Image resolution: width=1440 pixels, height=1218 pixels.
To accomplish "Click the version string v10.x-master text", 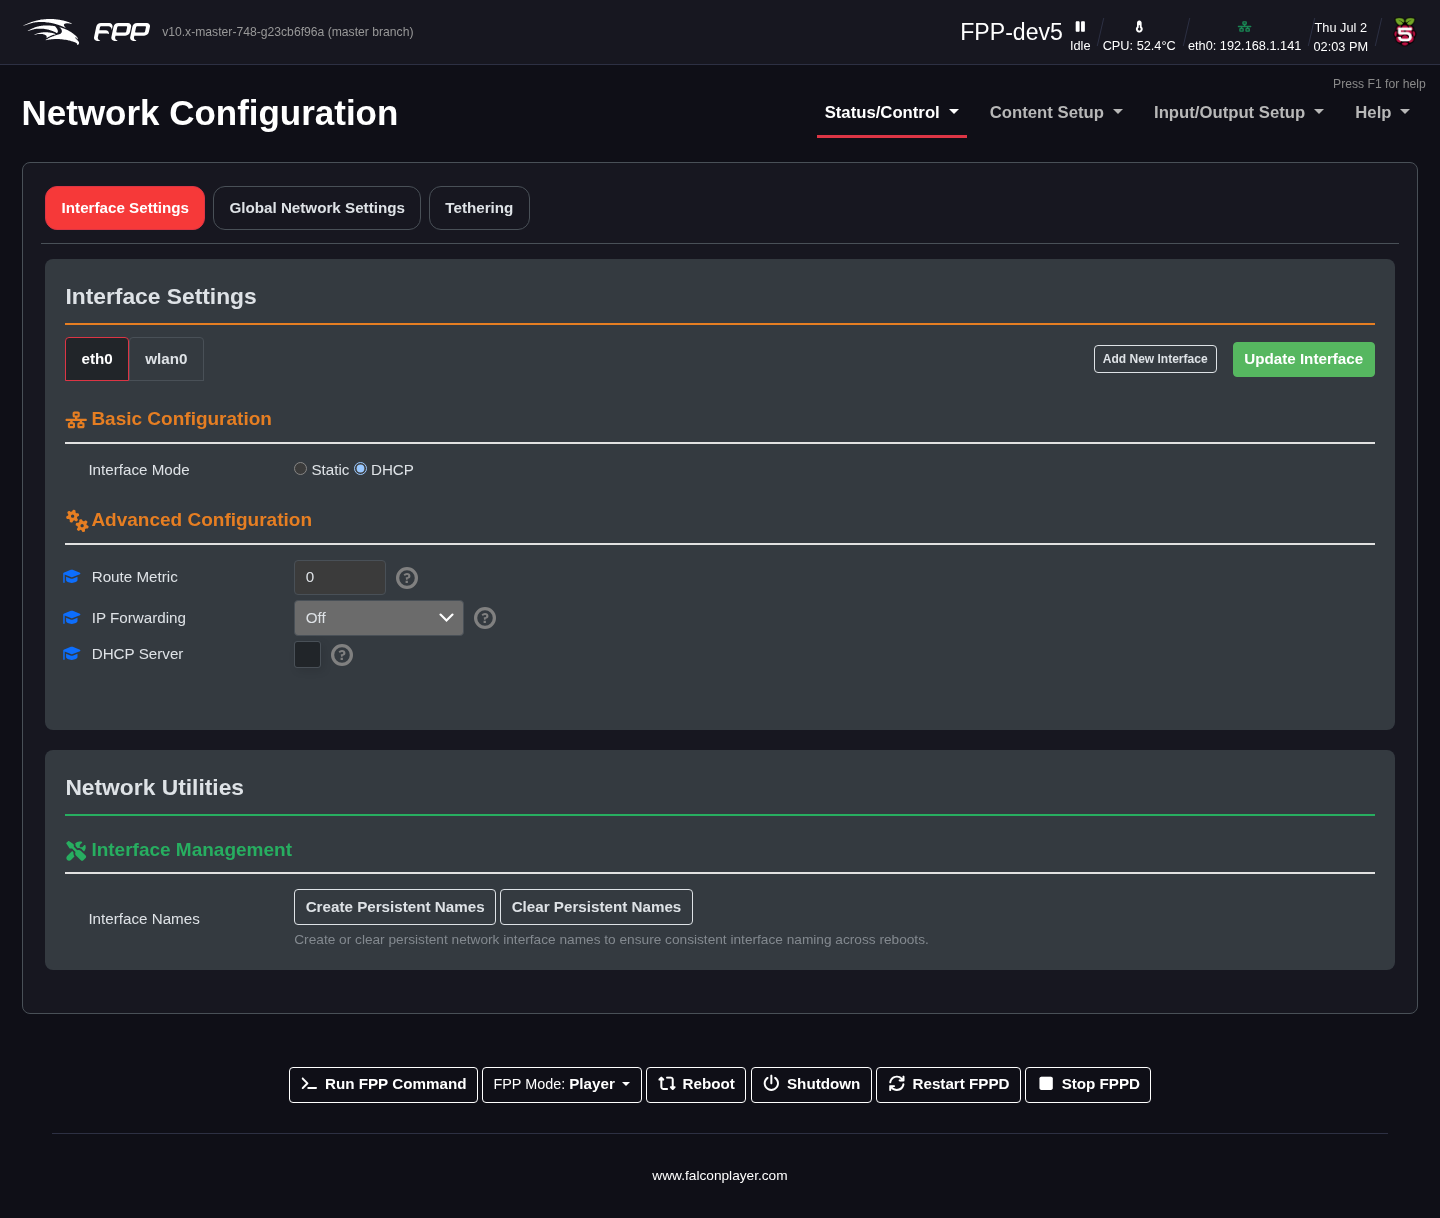I will click(288, 32).
